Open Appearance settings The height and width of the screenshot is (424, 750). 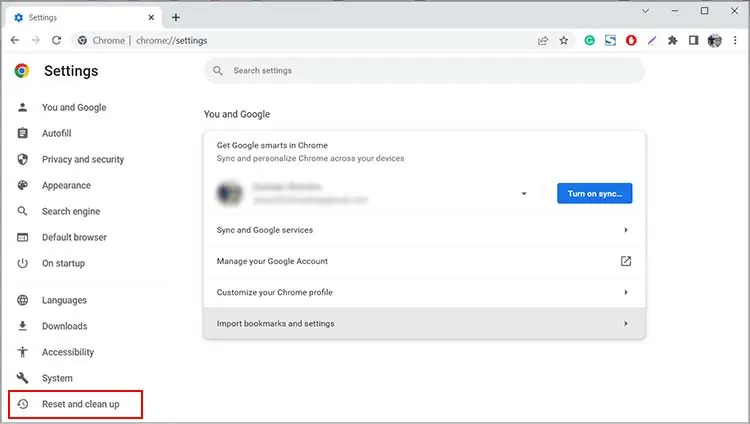[x=66, y=185]
